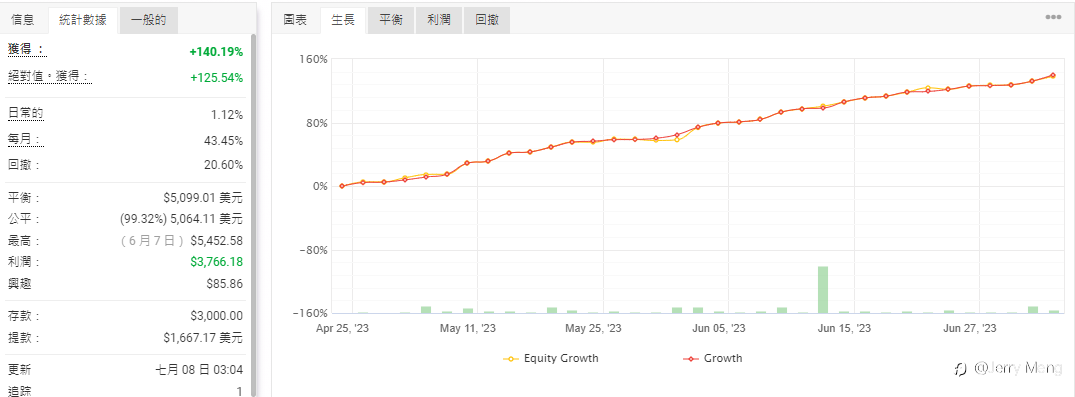The width and height of the screenshot is (1075, 397).
Task: Switch to the 利潤 profit tab
Action: coord(439,20)
